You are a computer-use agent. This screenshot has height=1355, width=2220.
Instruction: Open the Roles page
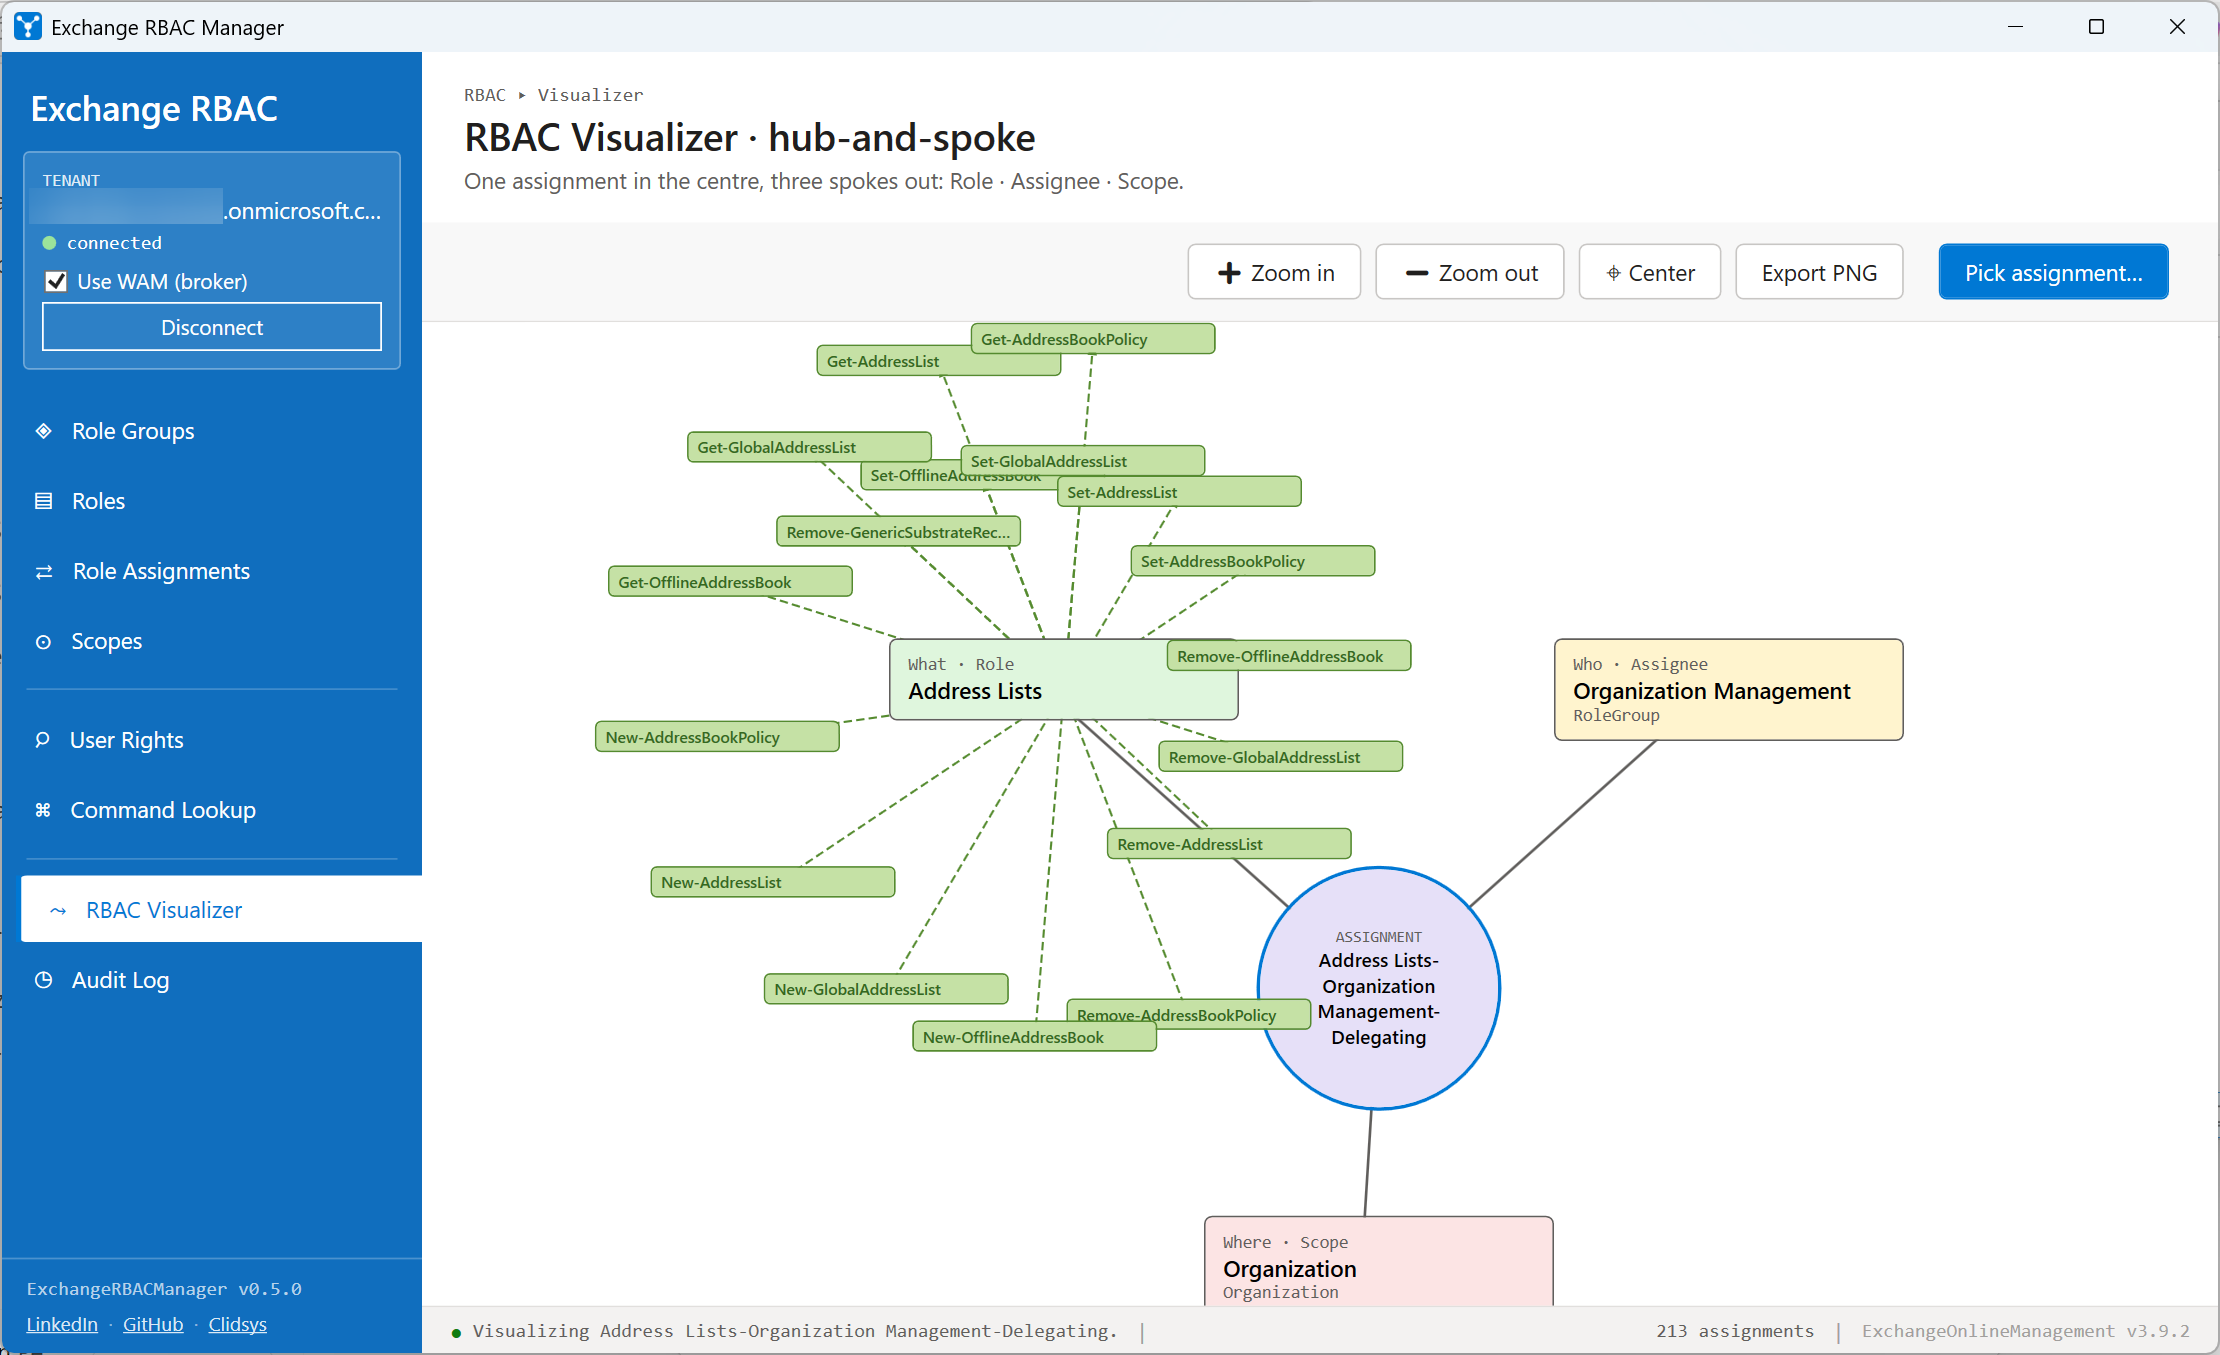[212, 501]
